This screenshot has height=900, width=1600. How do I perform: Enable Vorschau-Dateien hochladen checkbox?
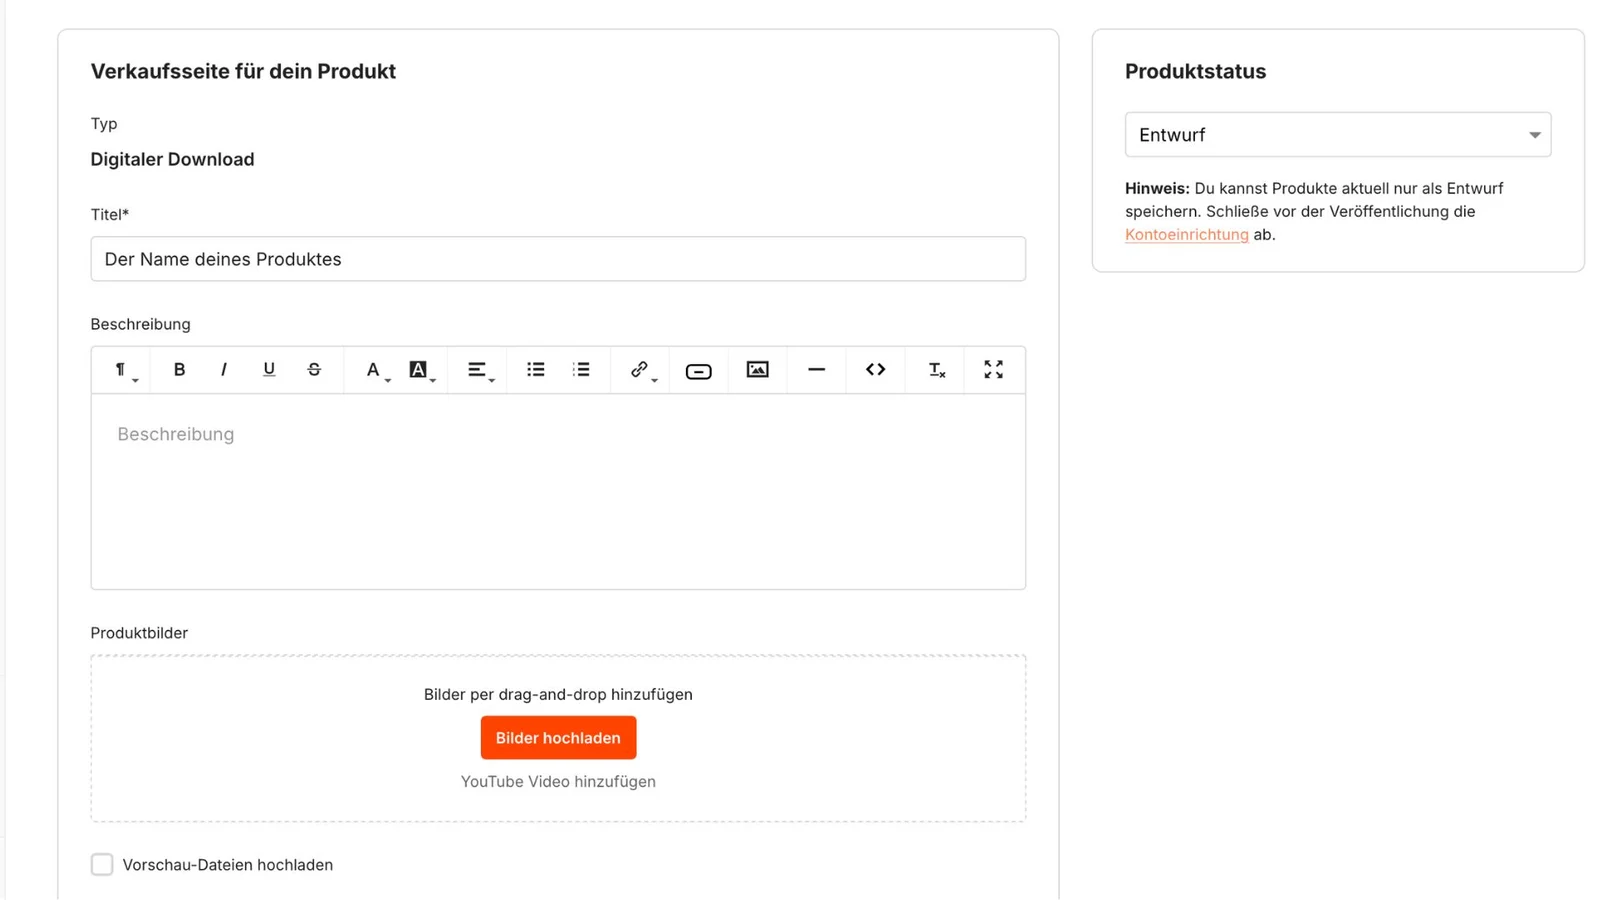tap(102, 864)
